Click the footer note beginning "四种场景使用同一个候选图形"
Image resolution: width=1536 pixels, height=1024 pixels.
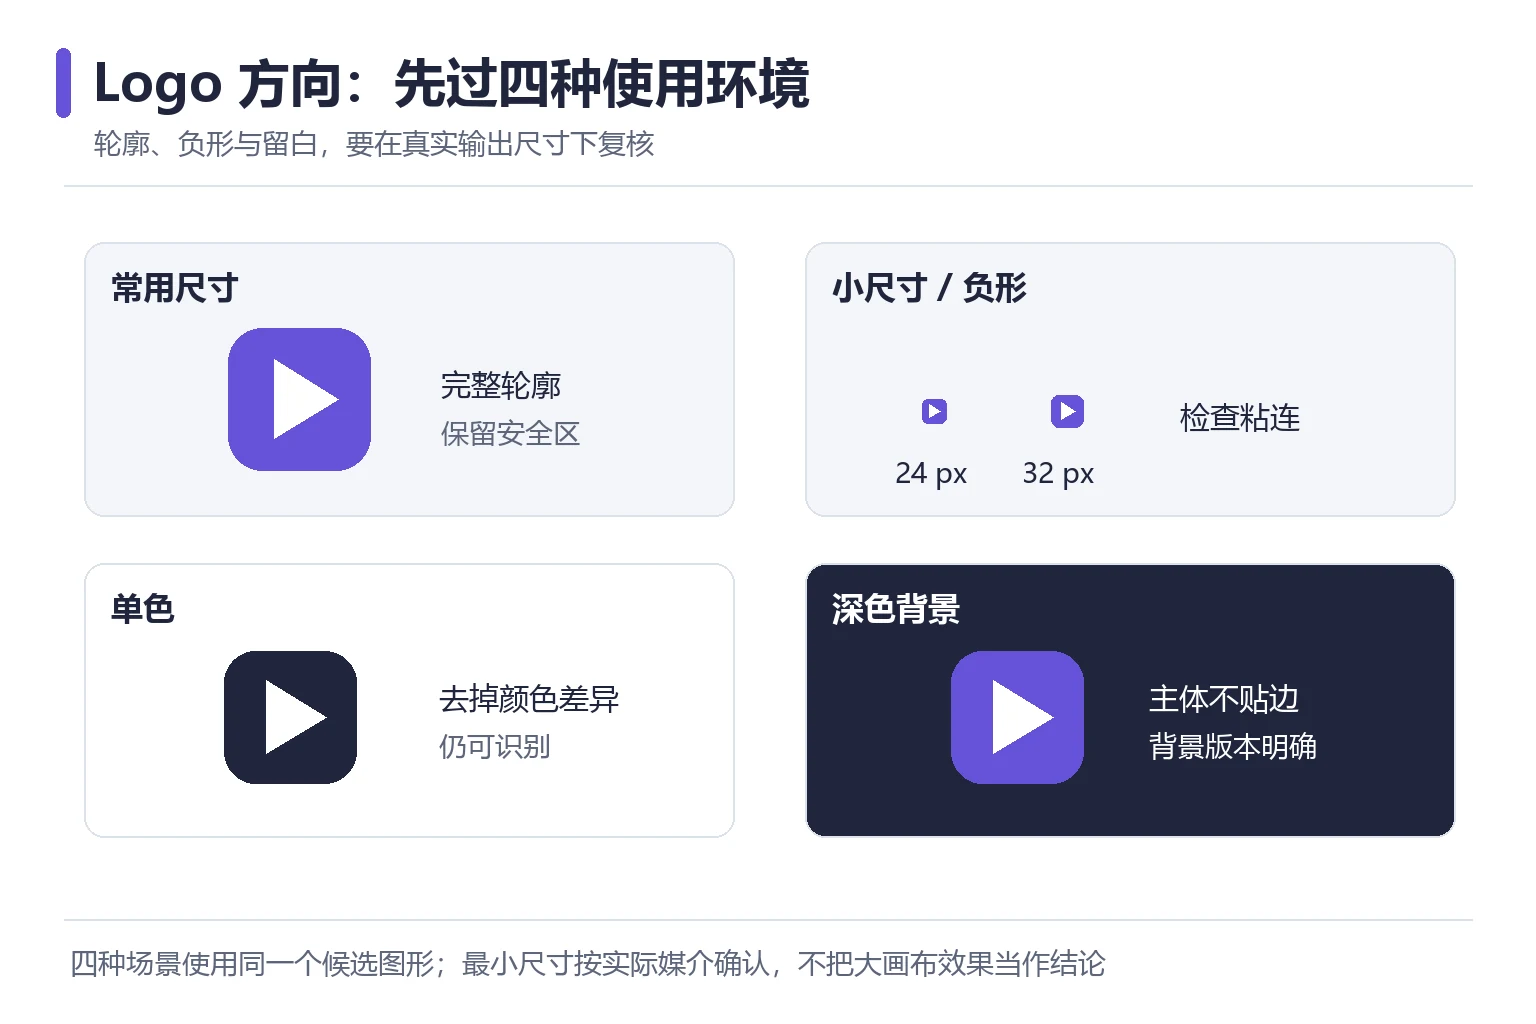pos(588,964)
